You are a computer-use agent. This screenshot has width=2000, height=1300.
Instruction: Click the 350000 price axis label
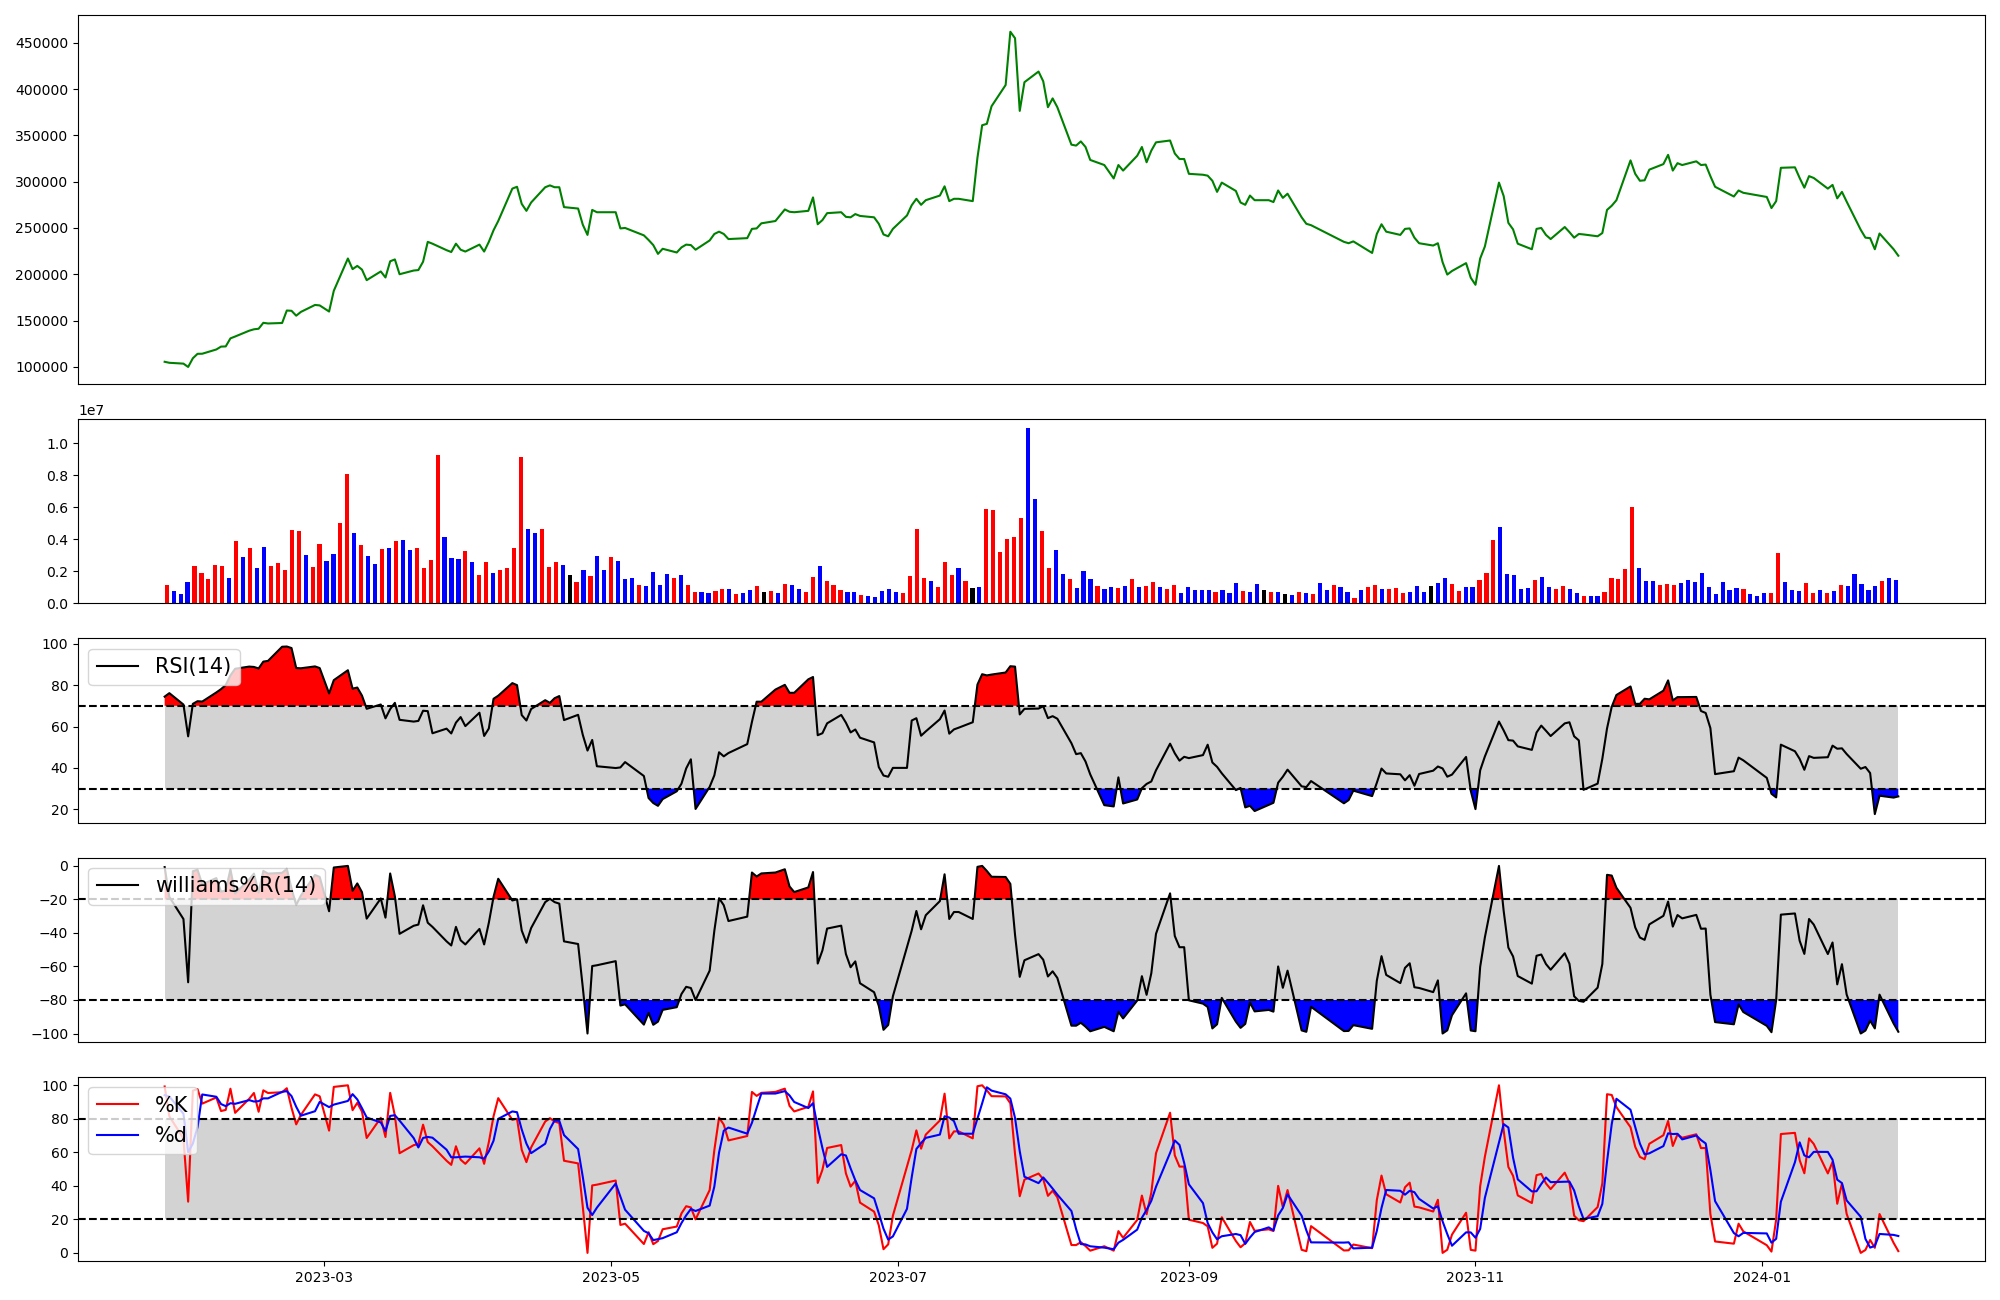click(42, 136)
